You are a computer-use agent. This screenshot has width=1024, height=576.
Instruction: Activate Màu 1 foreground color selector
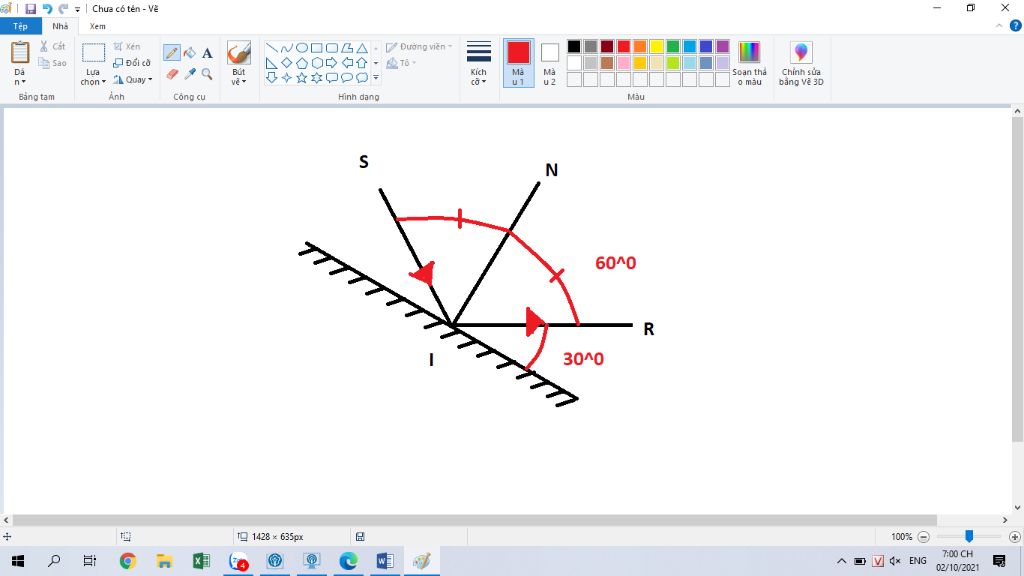(518, 63)
